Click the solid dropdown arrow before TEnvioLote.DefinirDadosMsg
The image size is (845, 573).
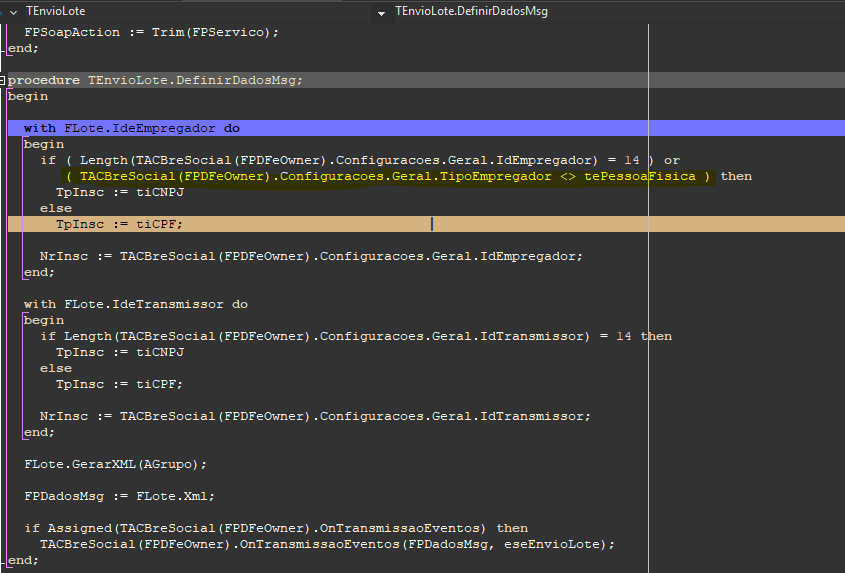tap(382, 13)
